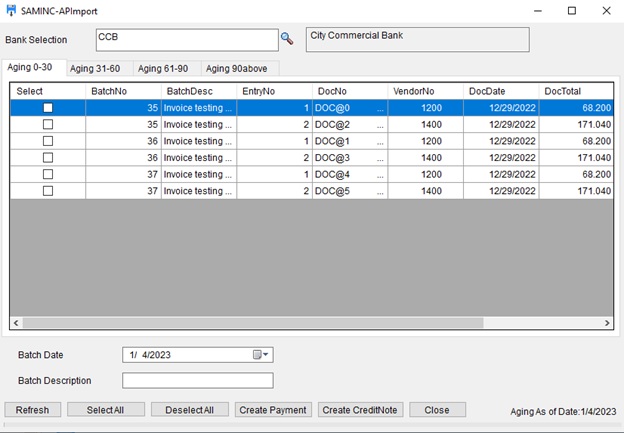Click the Deselect All button
624x433 pixels.
[x=190, y=410]
